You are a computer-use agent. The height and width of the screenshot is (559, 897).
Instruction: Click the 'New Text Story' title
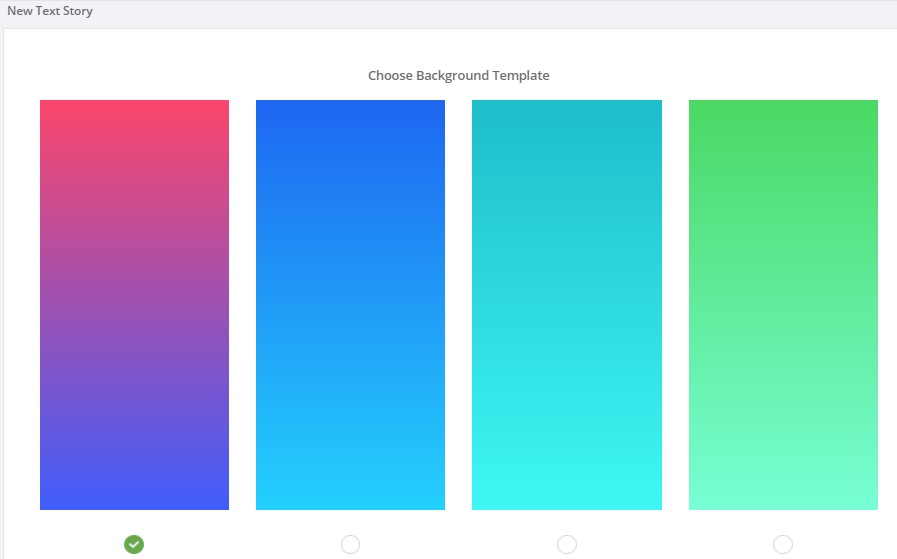click(x=50, y=11)
